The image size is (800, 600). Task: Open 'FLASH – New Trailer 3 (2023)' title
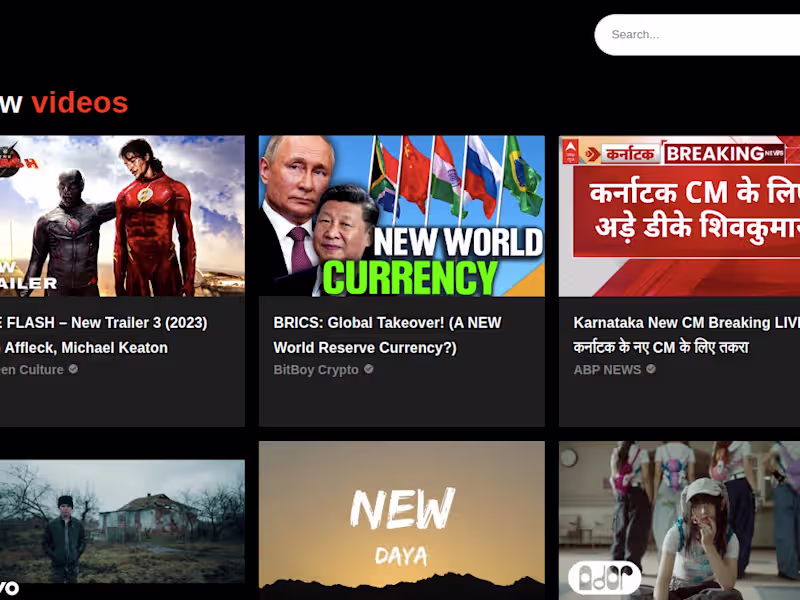[x=104, y=335]
